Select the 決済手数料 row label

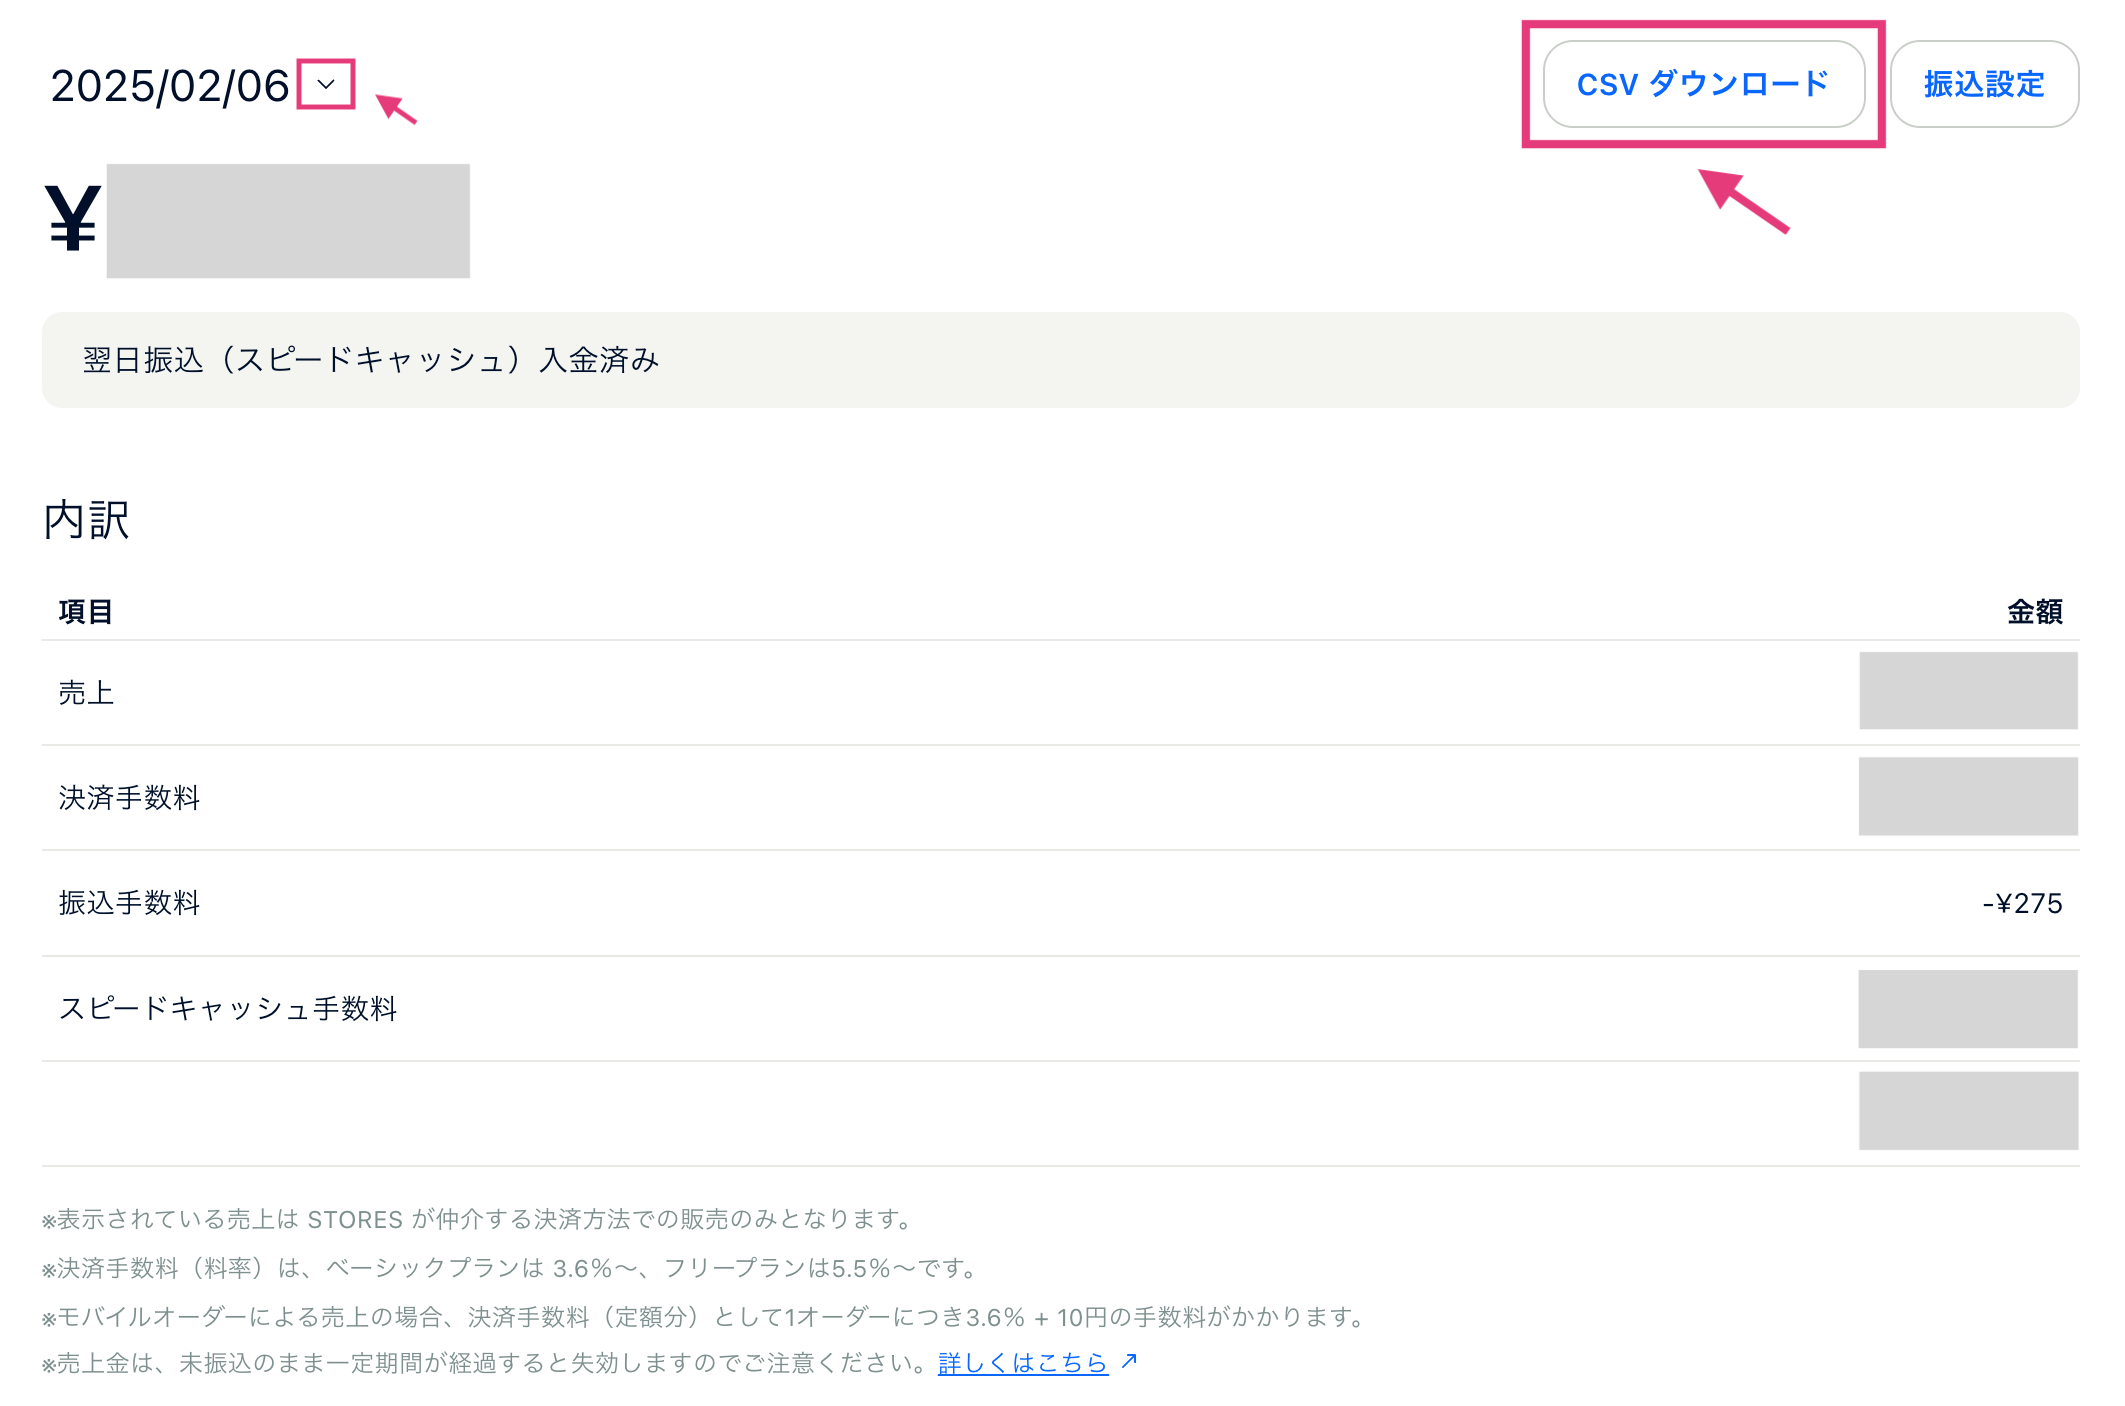point(129,797)
